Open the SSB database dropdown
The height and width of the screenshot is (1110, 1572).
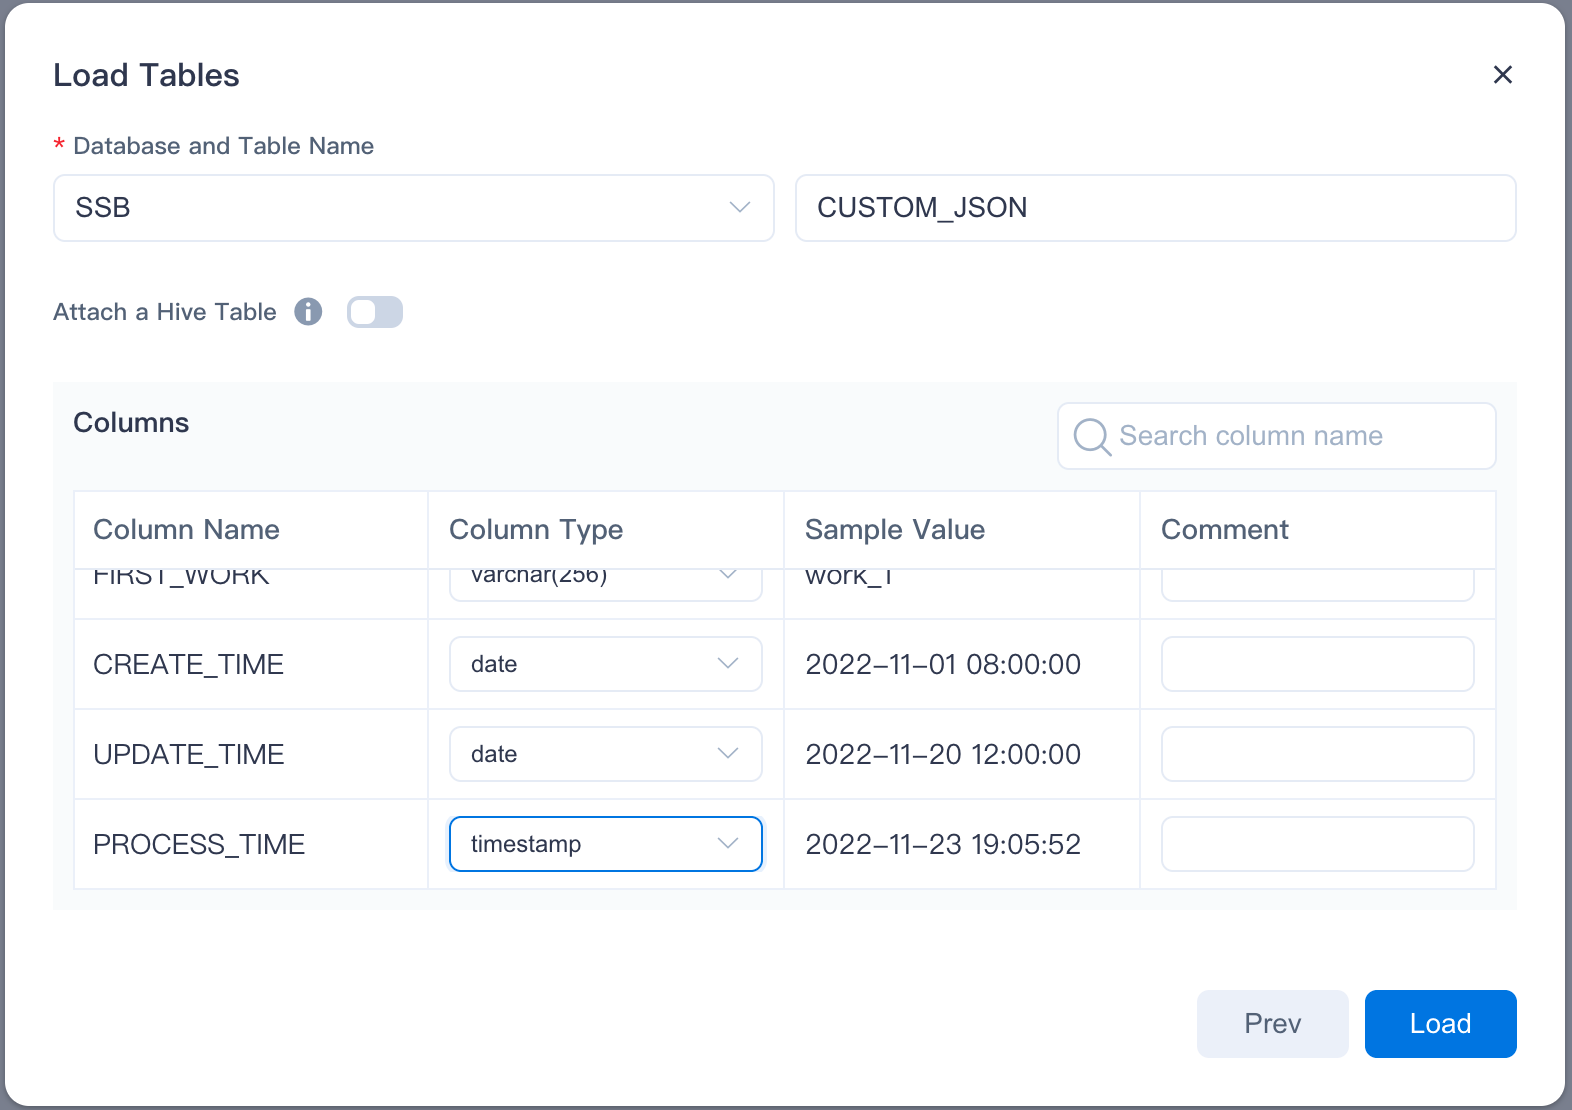(413, 208)
